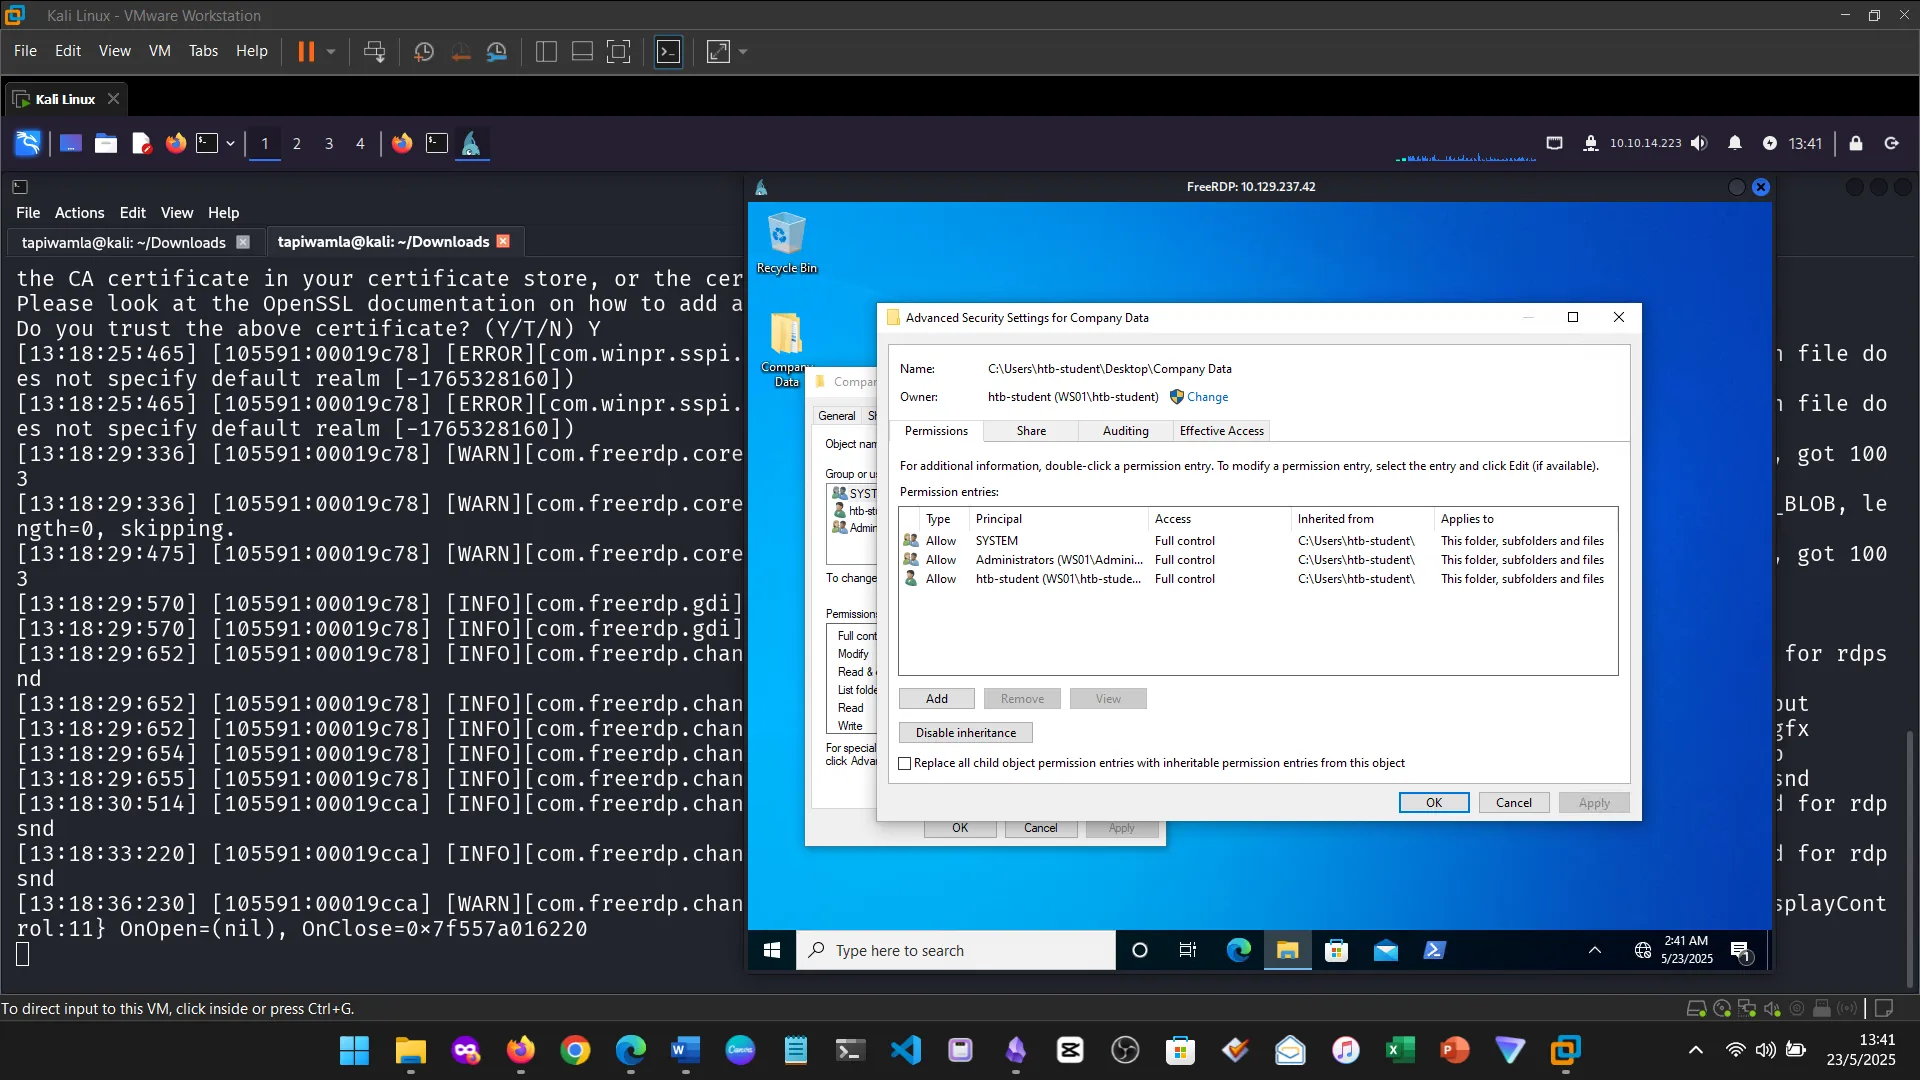The height and width of the screenshot is (1080, 1920).
Task: Open the VMware console view icon
Action: 668,51
